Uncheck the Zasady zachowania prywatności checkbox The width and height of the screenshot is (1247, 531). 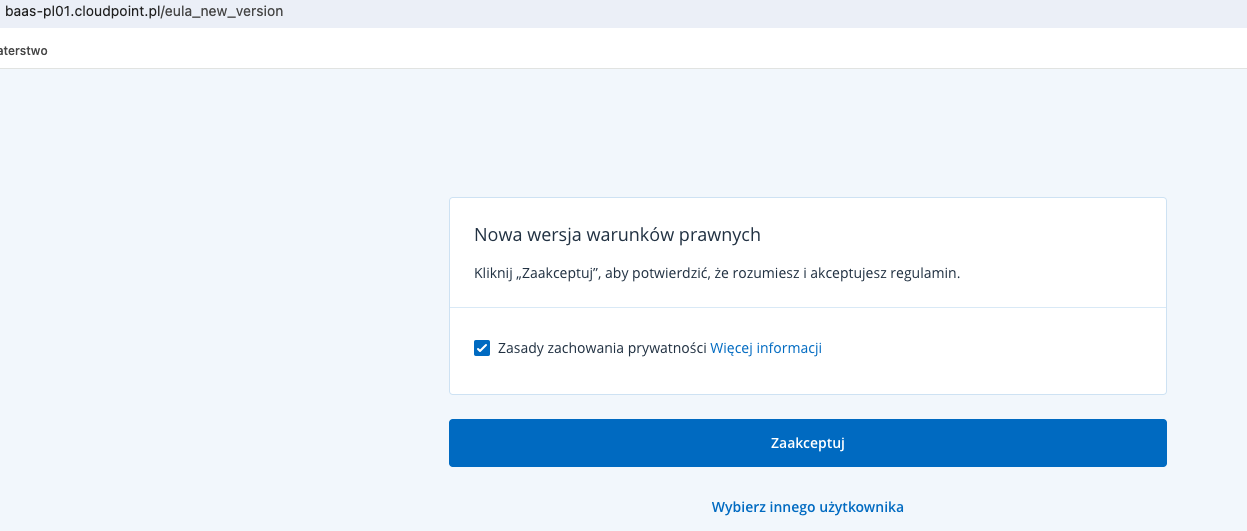tap(482, 348)
